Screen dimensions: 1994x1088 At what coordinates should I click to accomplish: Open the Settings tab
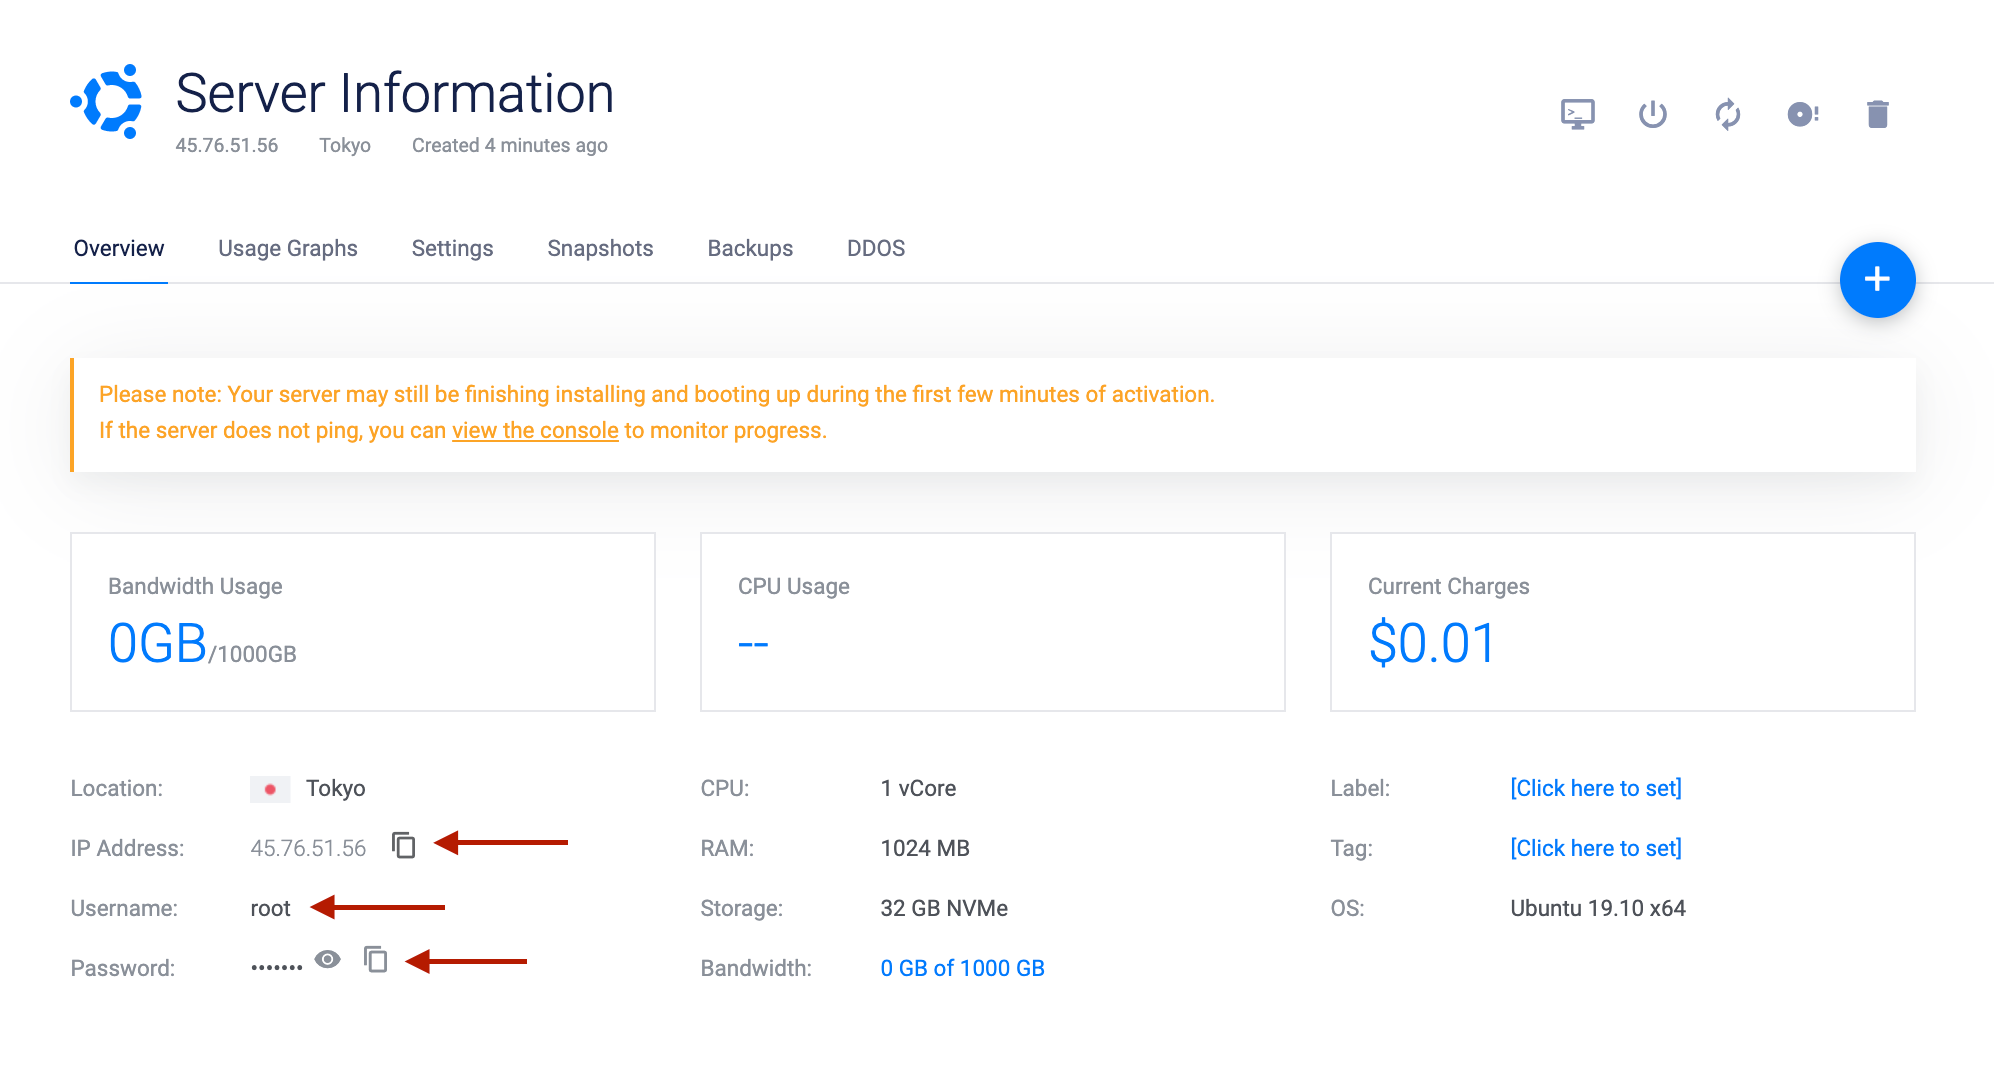[x=452, y=248]
